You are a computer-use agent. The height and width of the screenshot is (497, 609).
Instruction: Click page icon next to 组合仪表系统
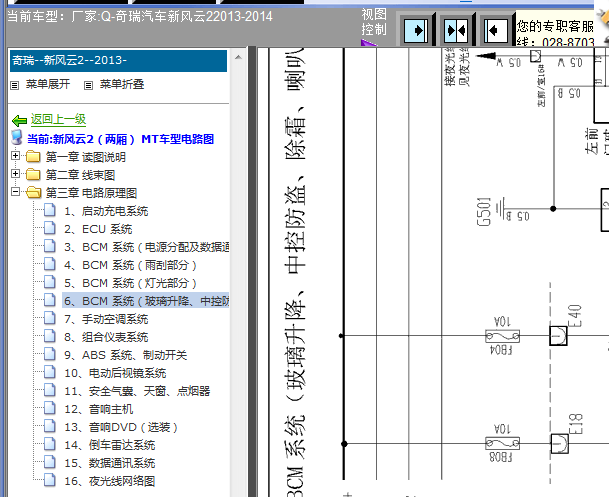(50, 336)
